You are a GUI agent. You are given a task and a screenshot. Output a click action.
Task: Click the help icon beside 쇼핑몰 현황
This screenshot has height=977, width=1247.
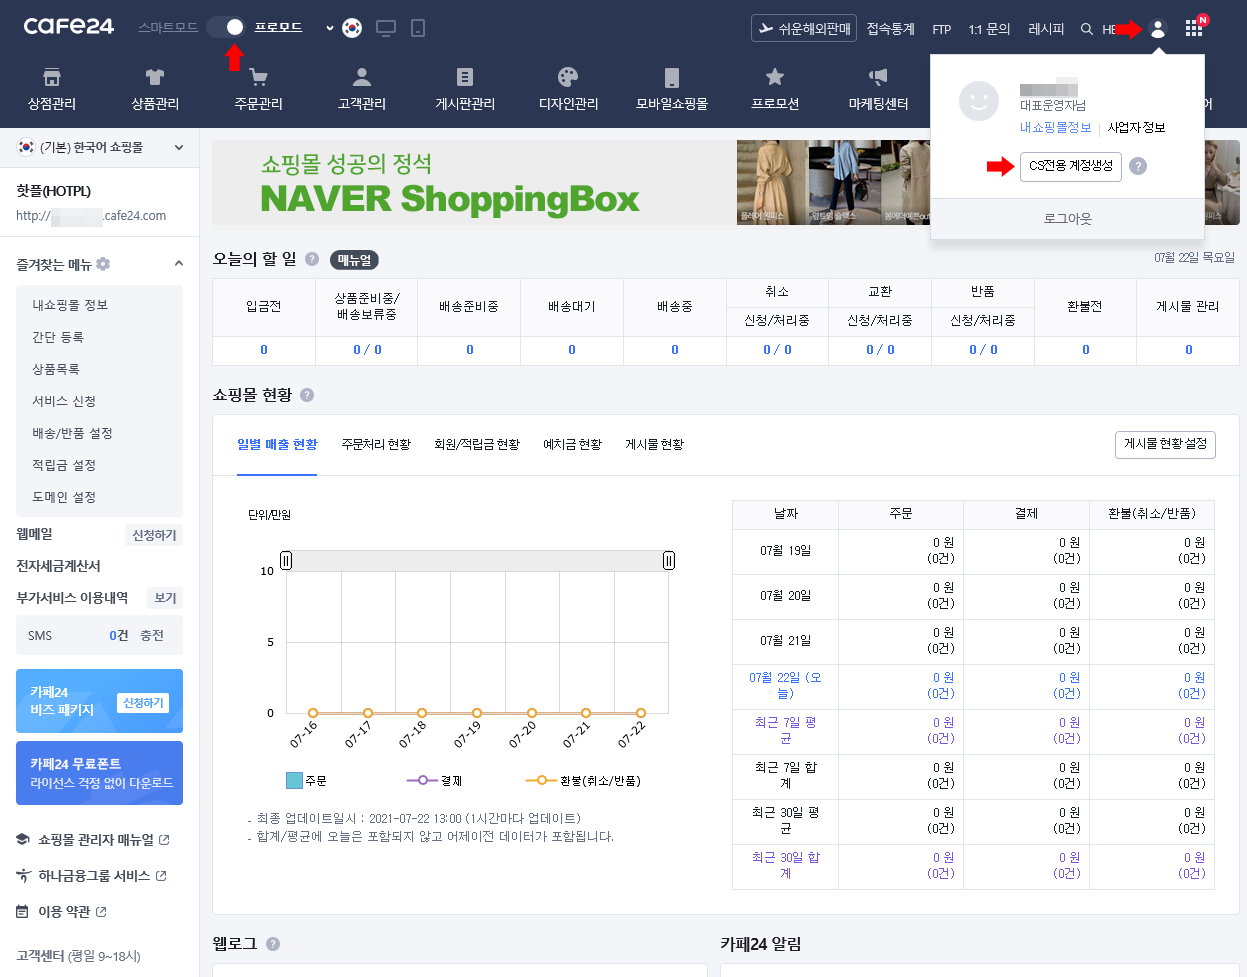coord(307,395)
